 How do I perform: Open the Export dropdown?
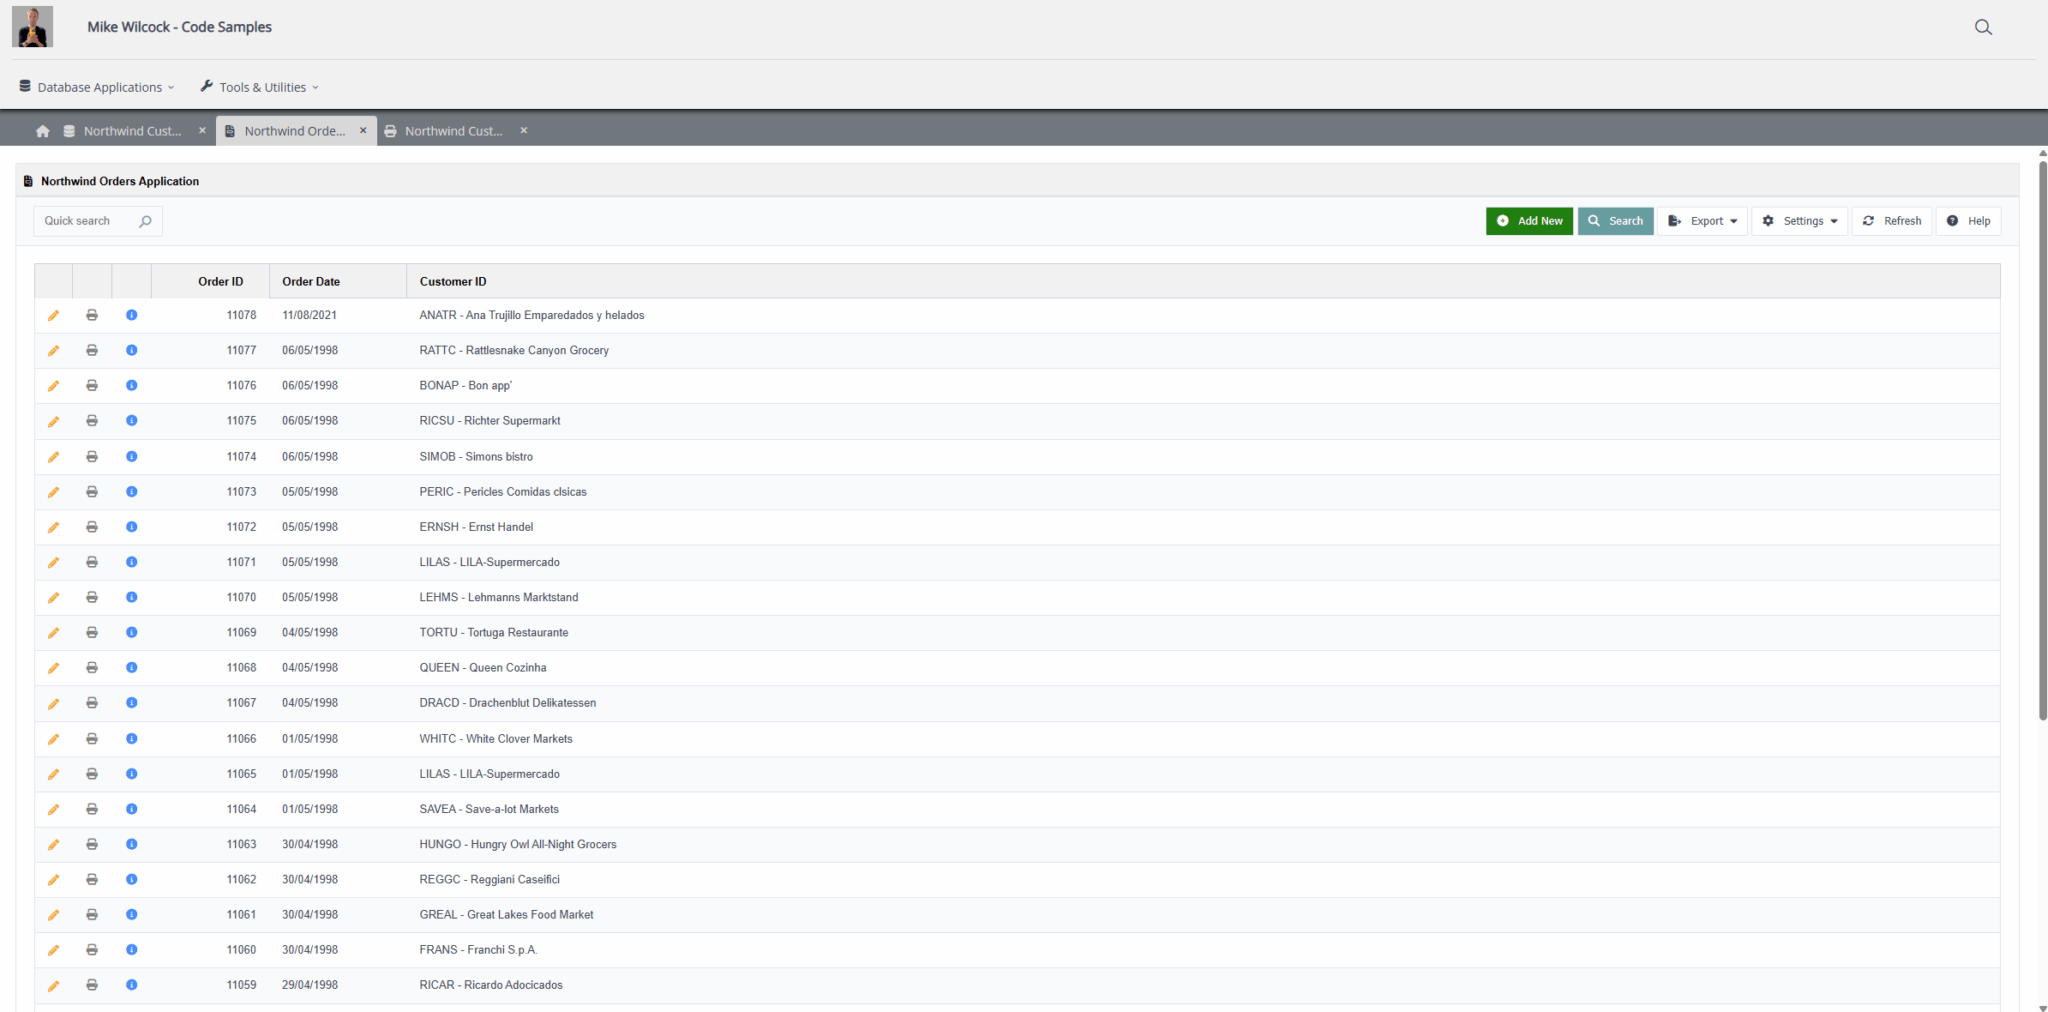[1702, 221]
